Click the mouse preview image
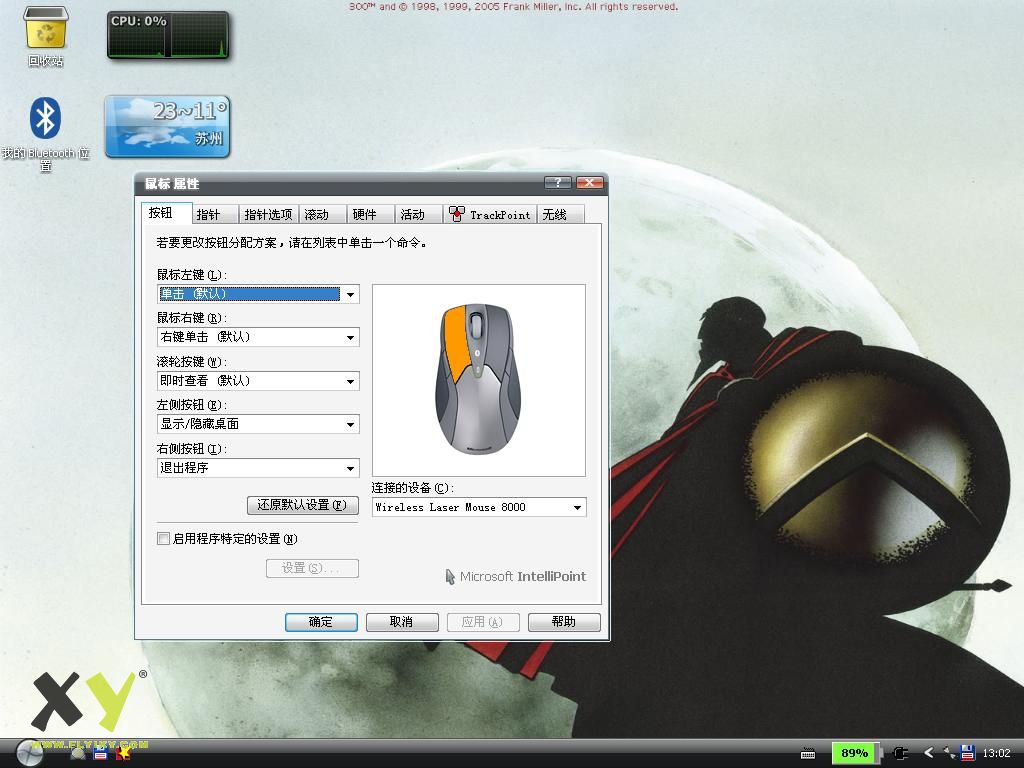 click(x=479, y=380)
